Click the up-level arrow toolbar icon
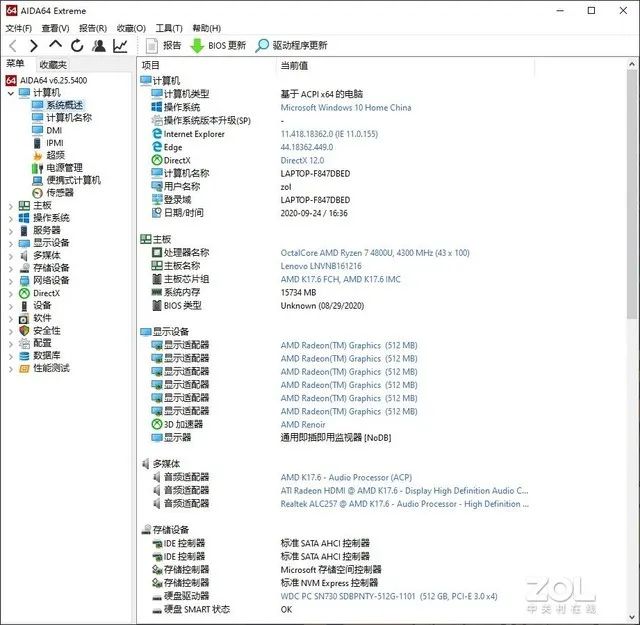Viewport: 640px width, 625px height. tap(56, 45)
